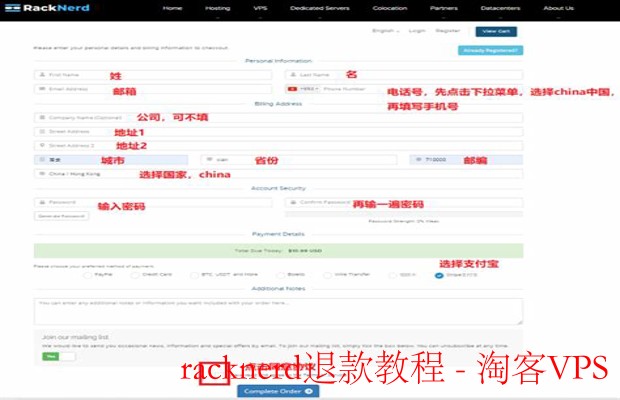This screenshot has width=620, height=400.
Task: Click the Street Address 2 field
Action: click(278, 146)
